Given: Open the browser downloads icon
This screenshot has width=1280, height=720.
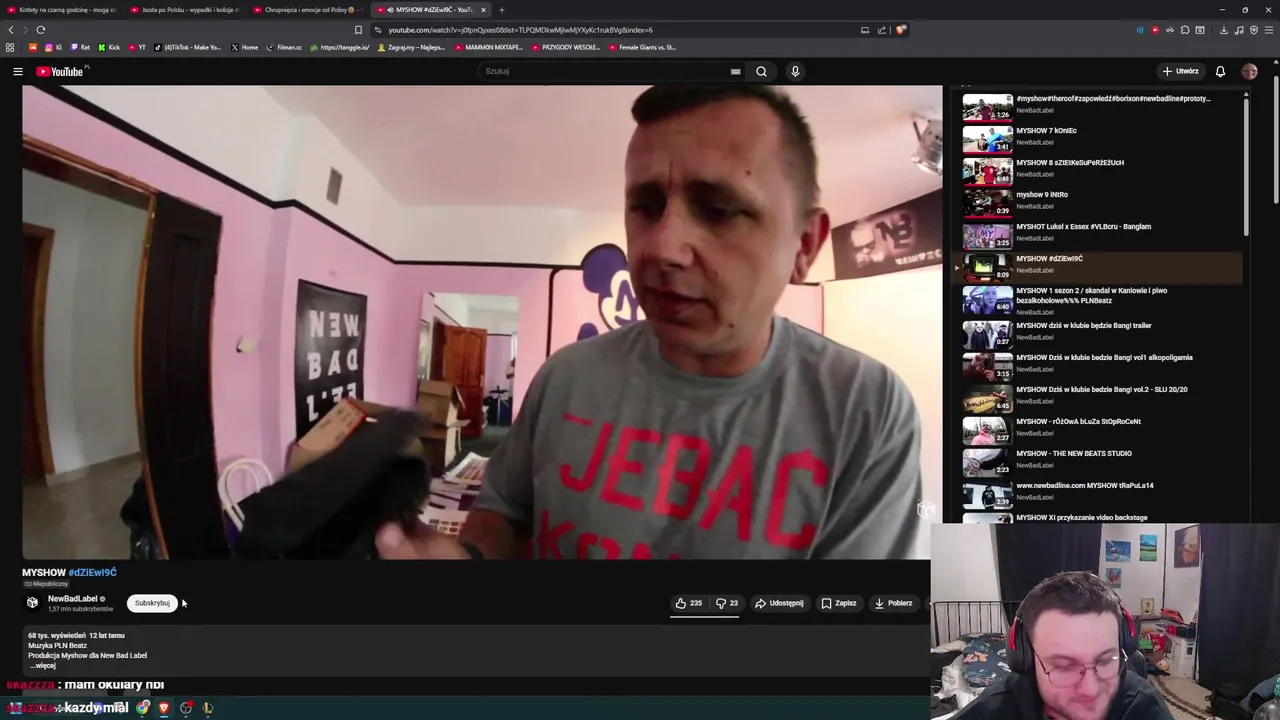Looking at the screenshot, I should 1223,30.
